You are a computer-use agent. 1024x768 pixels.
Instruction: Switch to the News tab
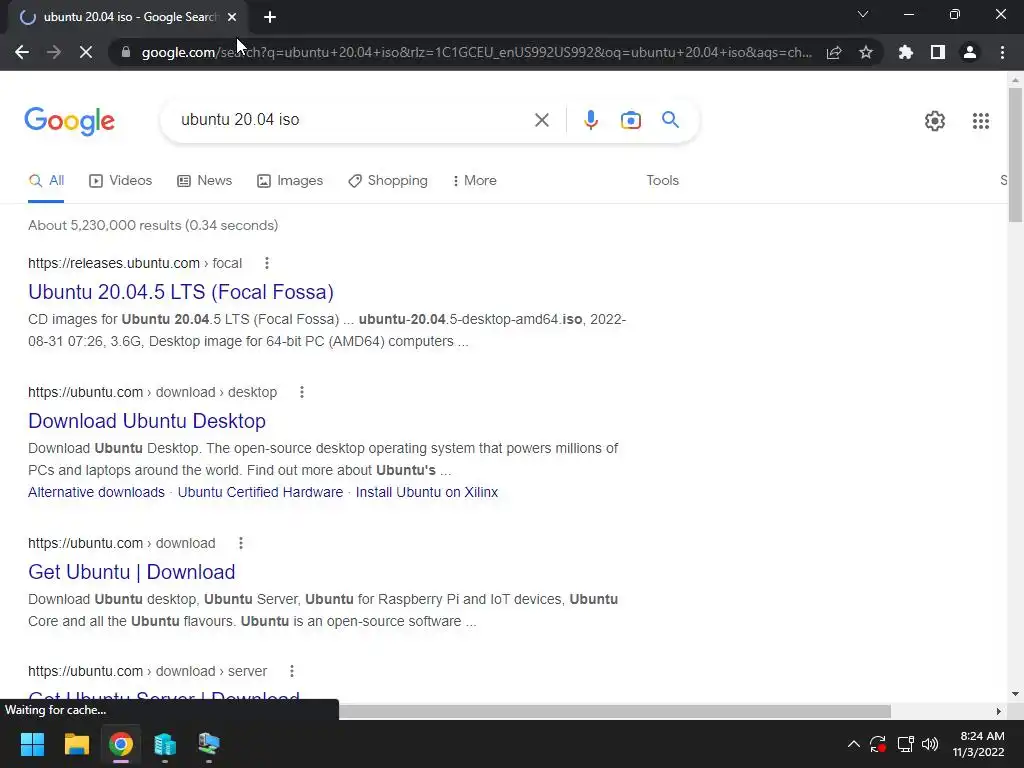coord(204,181)
